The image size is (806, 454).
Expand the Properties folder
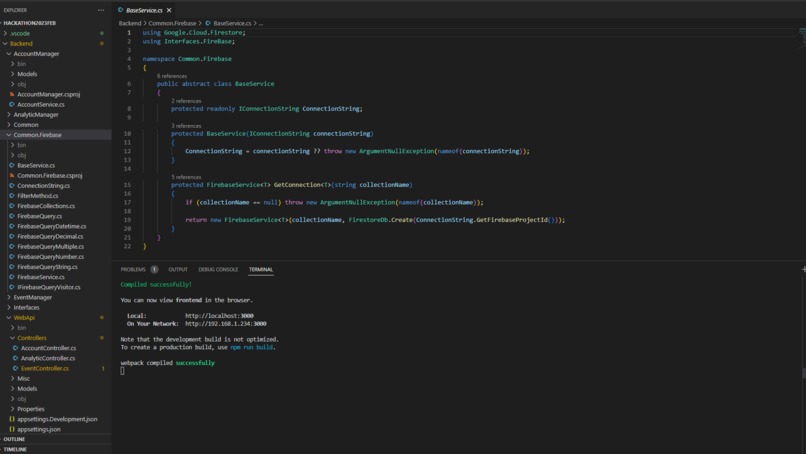(x=30, y=409)
